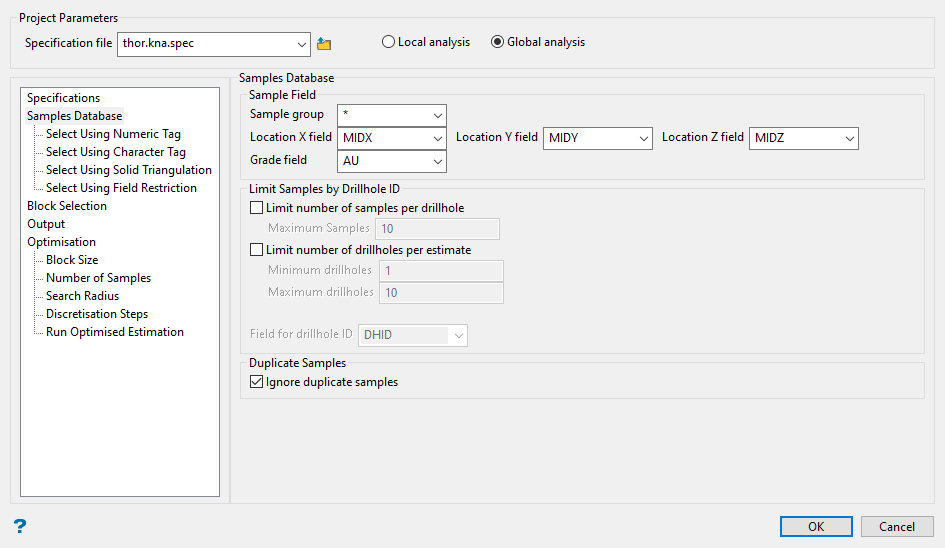Click the Cancel button

(896, 527)
